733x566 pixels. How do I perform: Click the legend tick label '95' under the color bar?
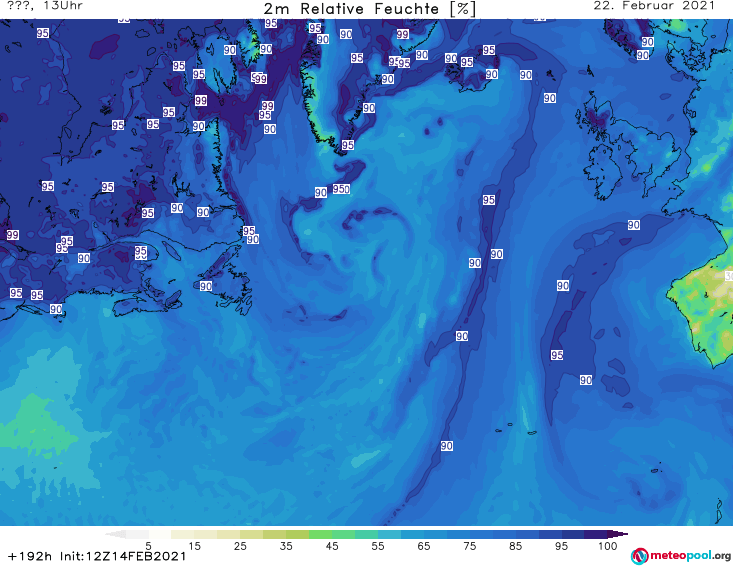coord(561,546)
